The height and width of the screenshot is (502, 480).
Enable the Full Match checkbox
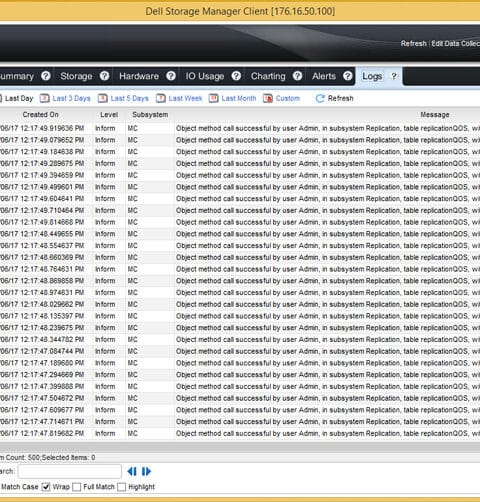point(77,487)
